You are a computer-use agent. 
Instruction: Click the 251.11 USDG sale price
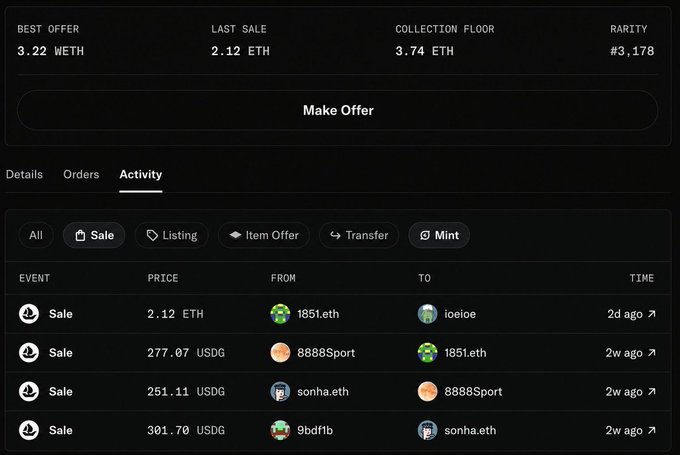(x=186, y=391)
